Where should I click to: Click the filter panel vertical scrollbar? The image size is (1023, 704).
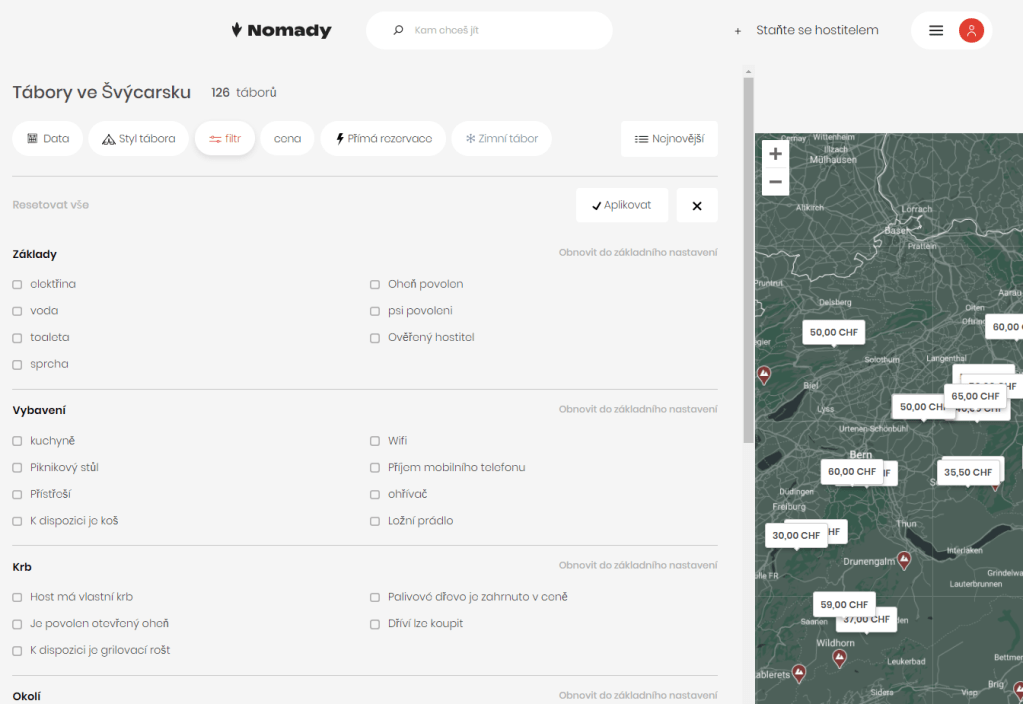[748, 260]
